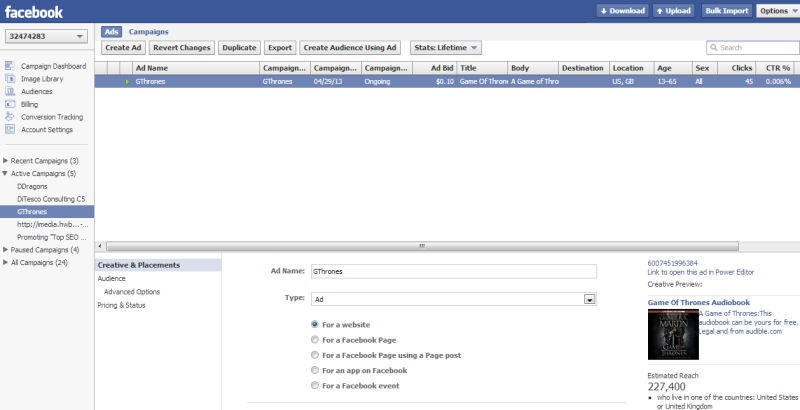
Task: Click the Export button
Action: click(x=280, y=48)
